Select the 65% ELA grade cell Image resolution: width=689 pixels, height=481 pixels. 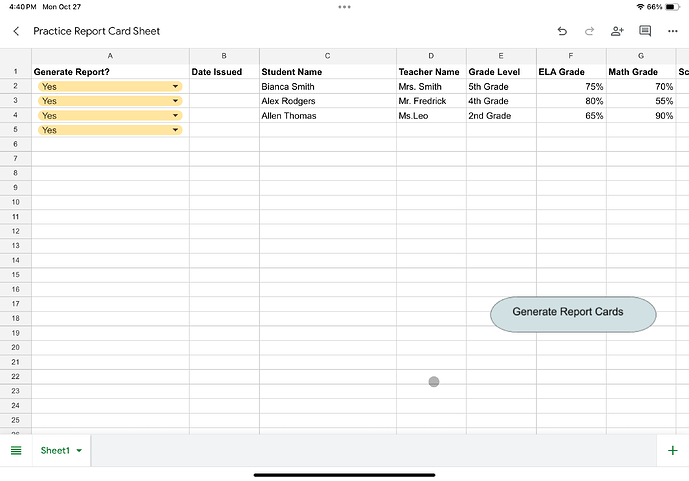[571, 116]
